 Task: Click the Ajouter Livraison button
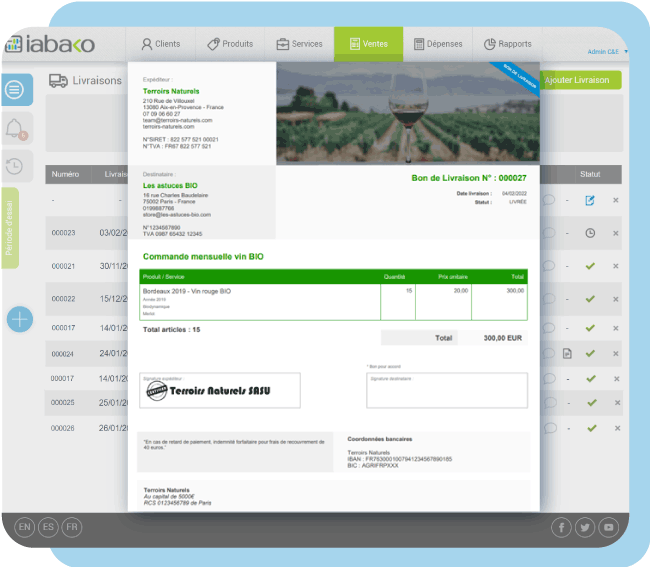[580, 80]
